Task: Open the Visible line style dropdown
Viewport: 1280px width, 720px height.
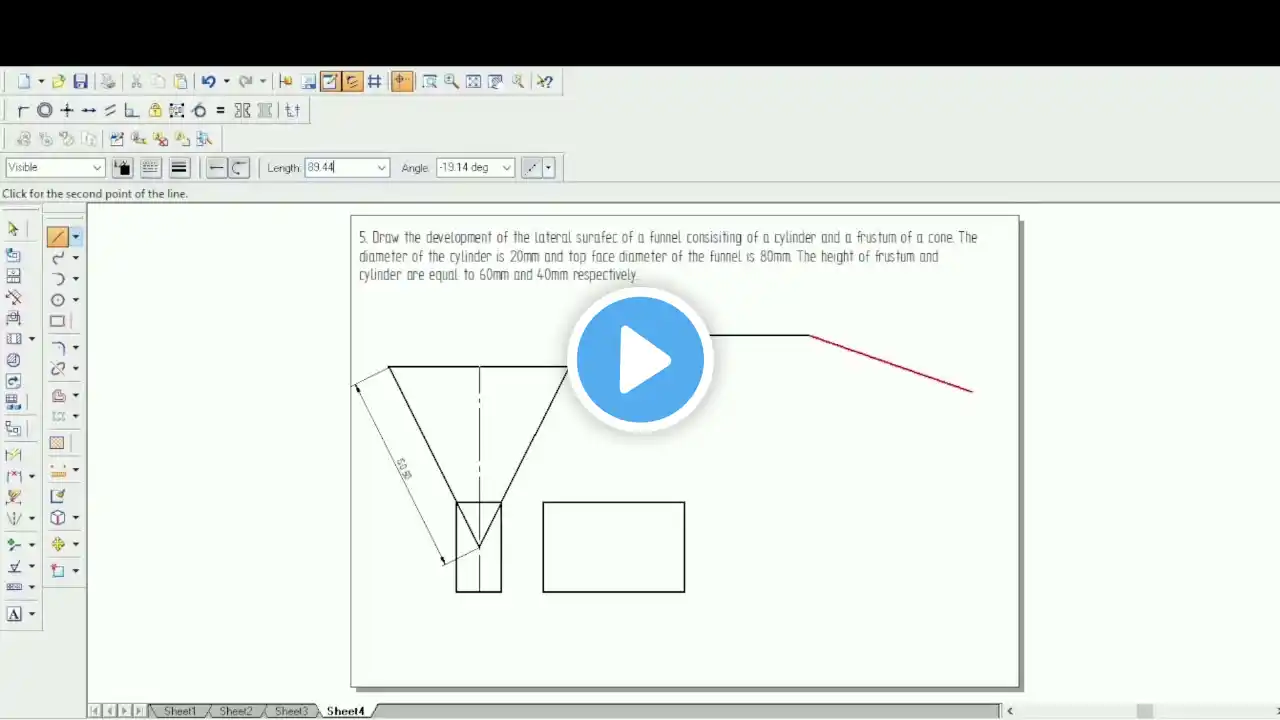Action: pyautogui.click(x=55, y=168)
